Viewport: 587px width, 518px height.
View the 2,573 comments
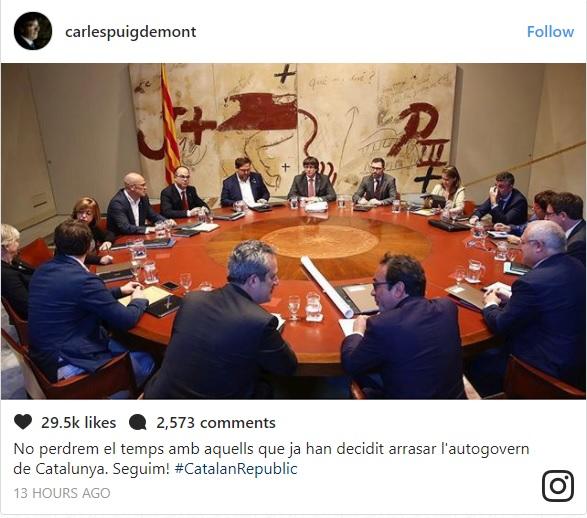coord(216,423)
